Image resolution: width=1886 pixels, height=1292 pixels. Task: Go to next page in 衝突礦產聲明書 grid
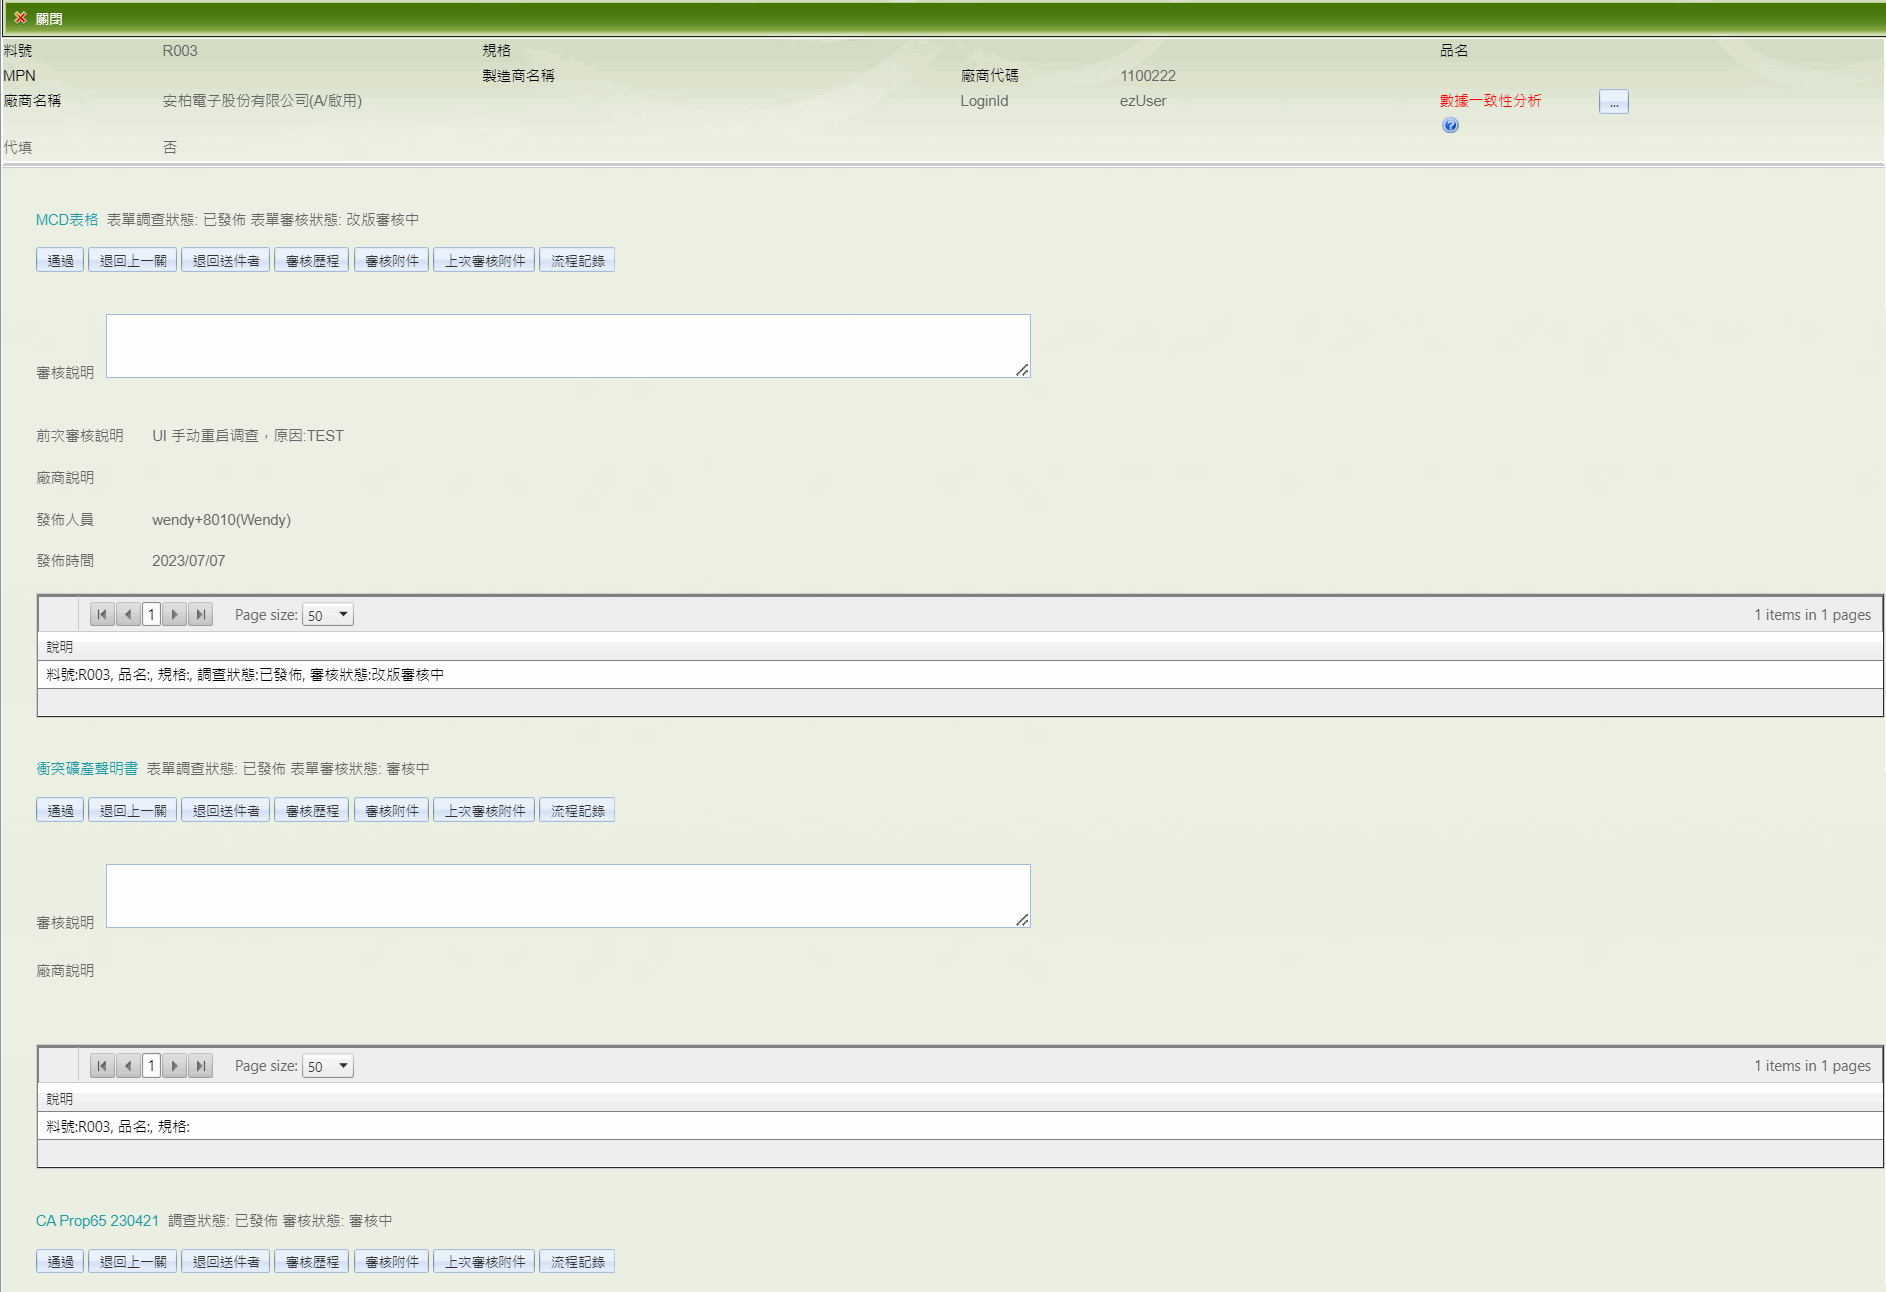(x=174, y=1065)
